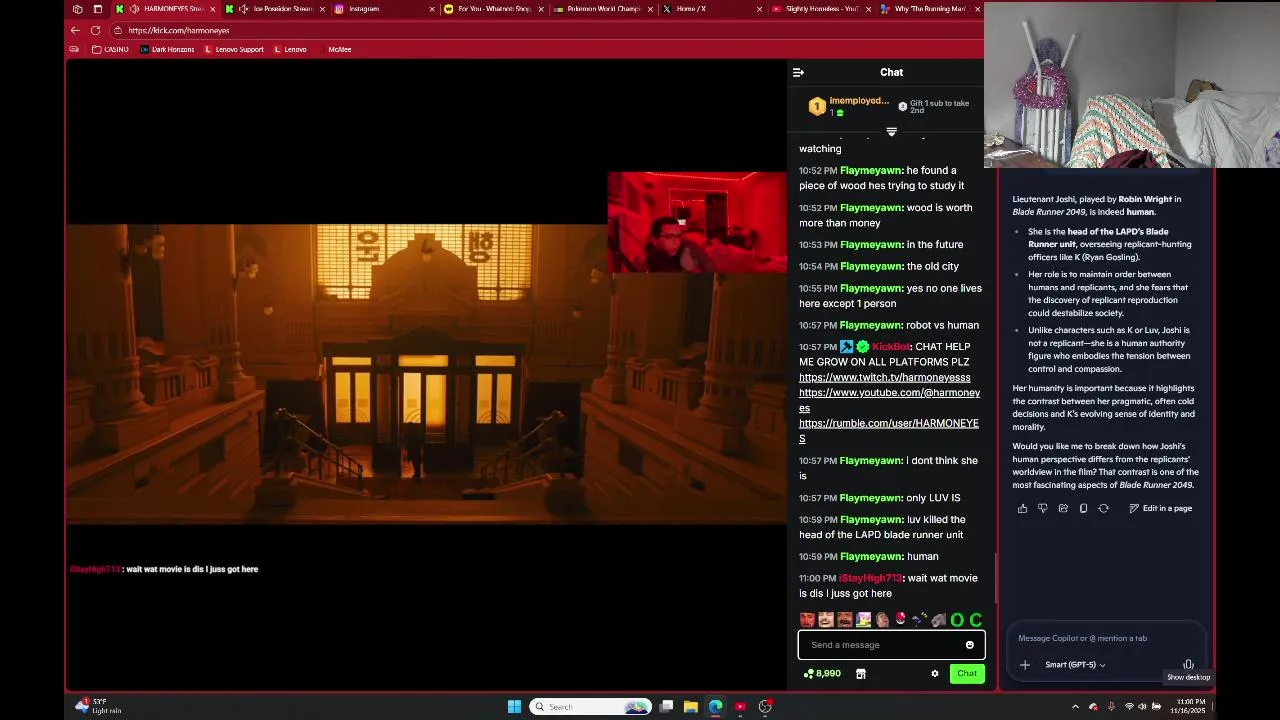Dislike the Copilot response with thumbs down

tap(1042, 508)
